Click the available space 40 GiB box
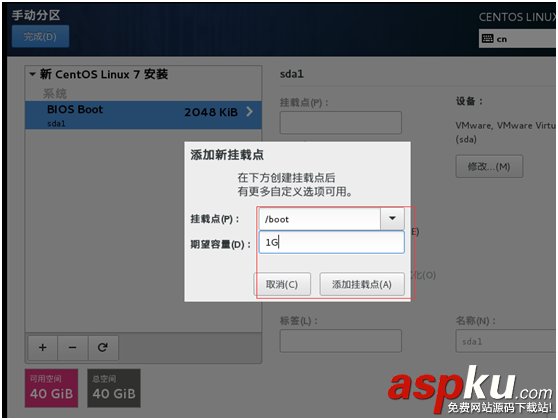Screen dimensions: 558x420 tap(51, 388)
